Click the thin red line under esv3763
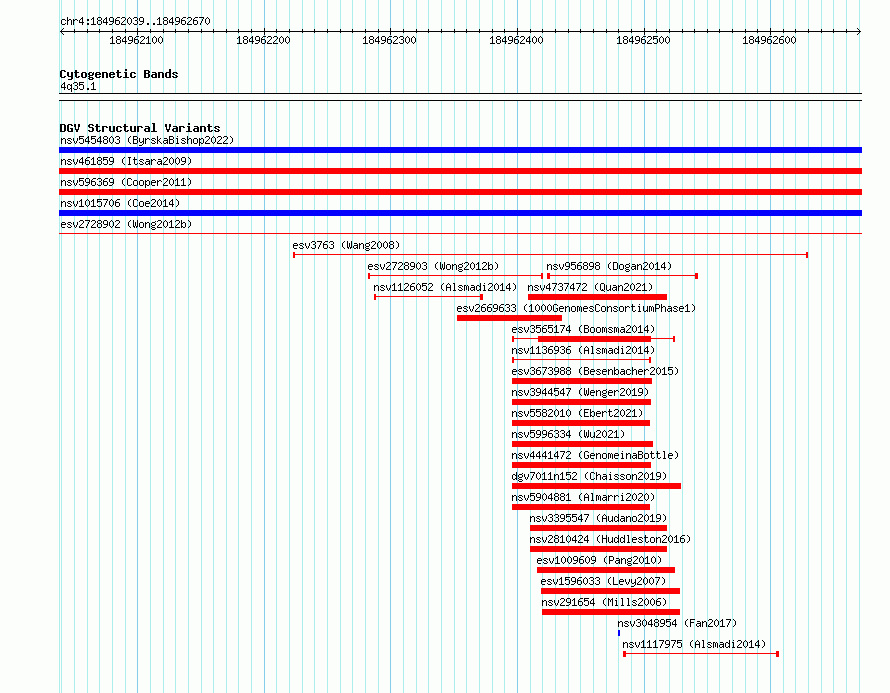This screenshot has height=693, width=890. 551,255
